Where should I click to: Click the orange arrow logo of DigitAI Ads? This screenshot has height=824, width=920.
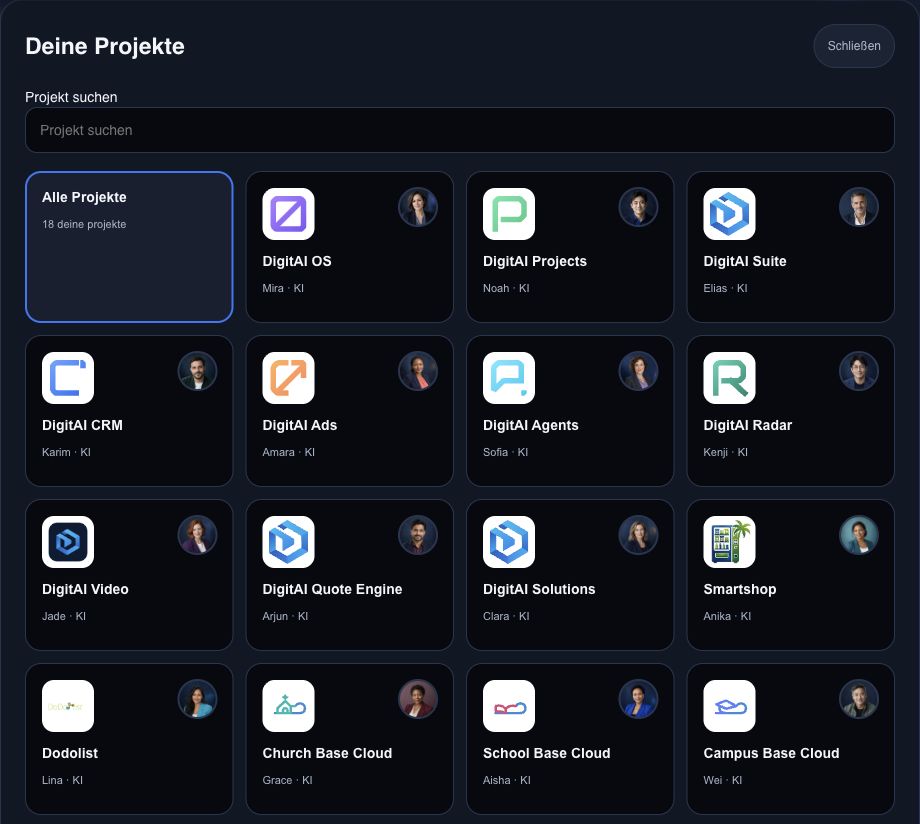[288, 378]
